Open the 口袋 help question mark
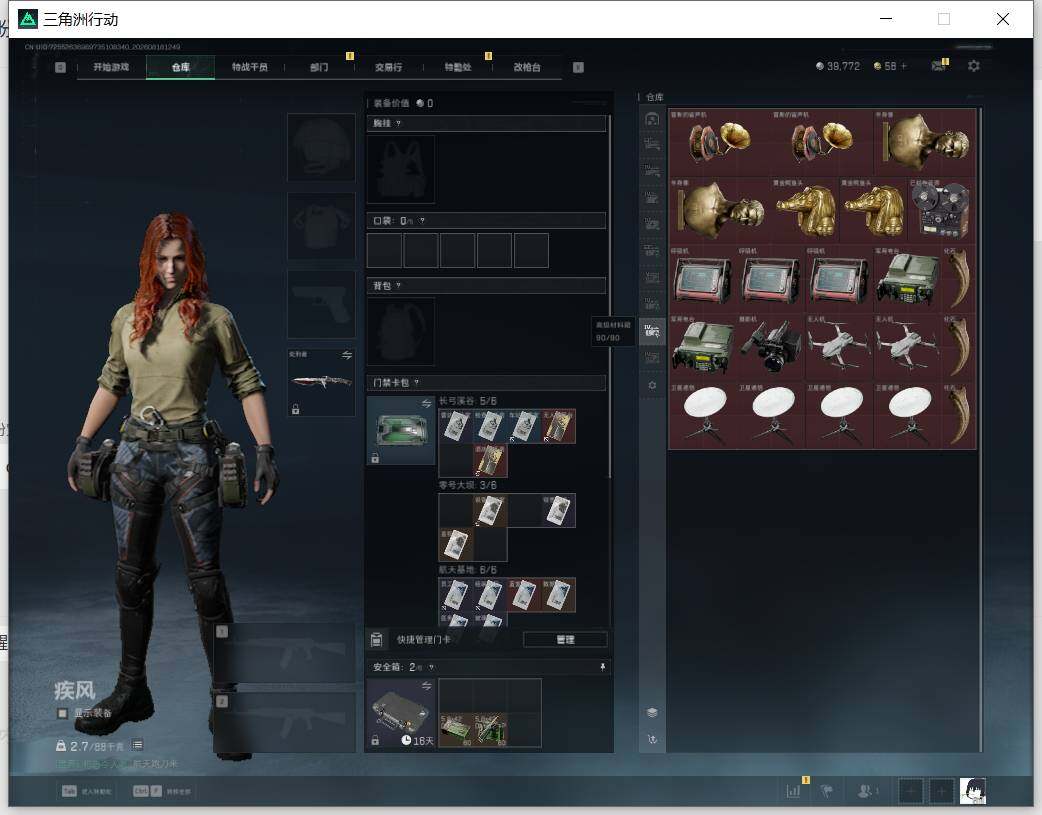Image resolution: width=1042 pixels, height=815 pixels. click(x=422, y=221)
